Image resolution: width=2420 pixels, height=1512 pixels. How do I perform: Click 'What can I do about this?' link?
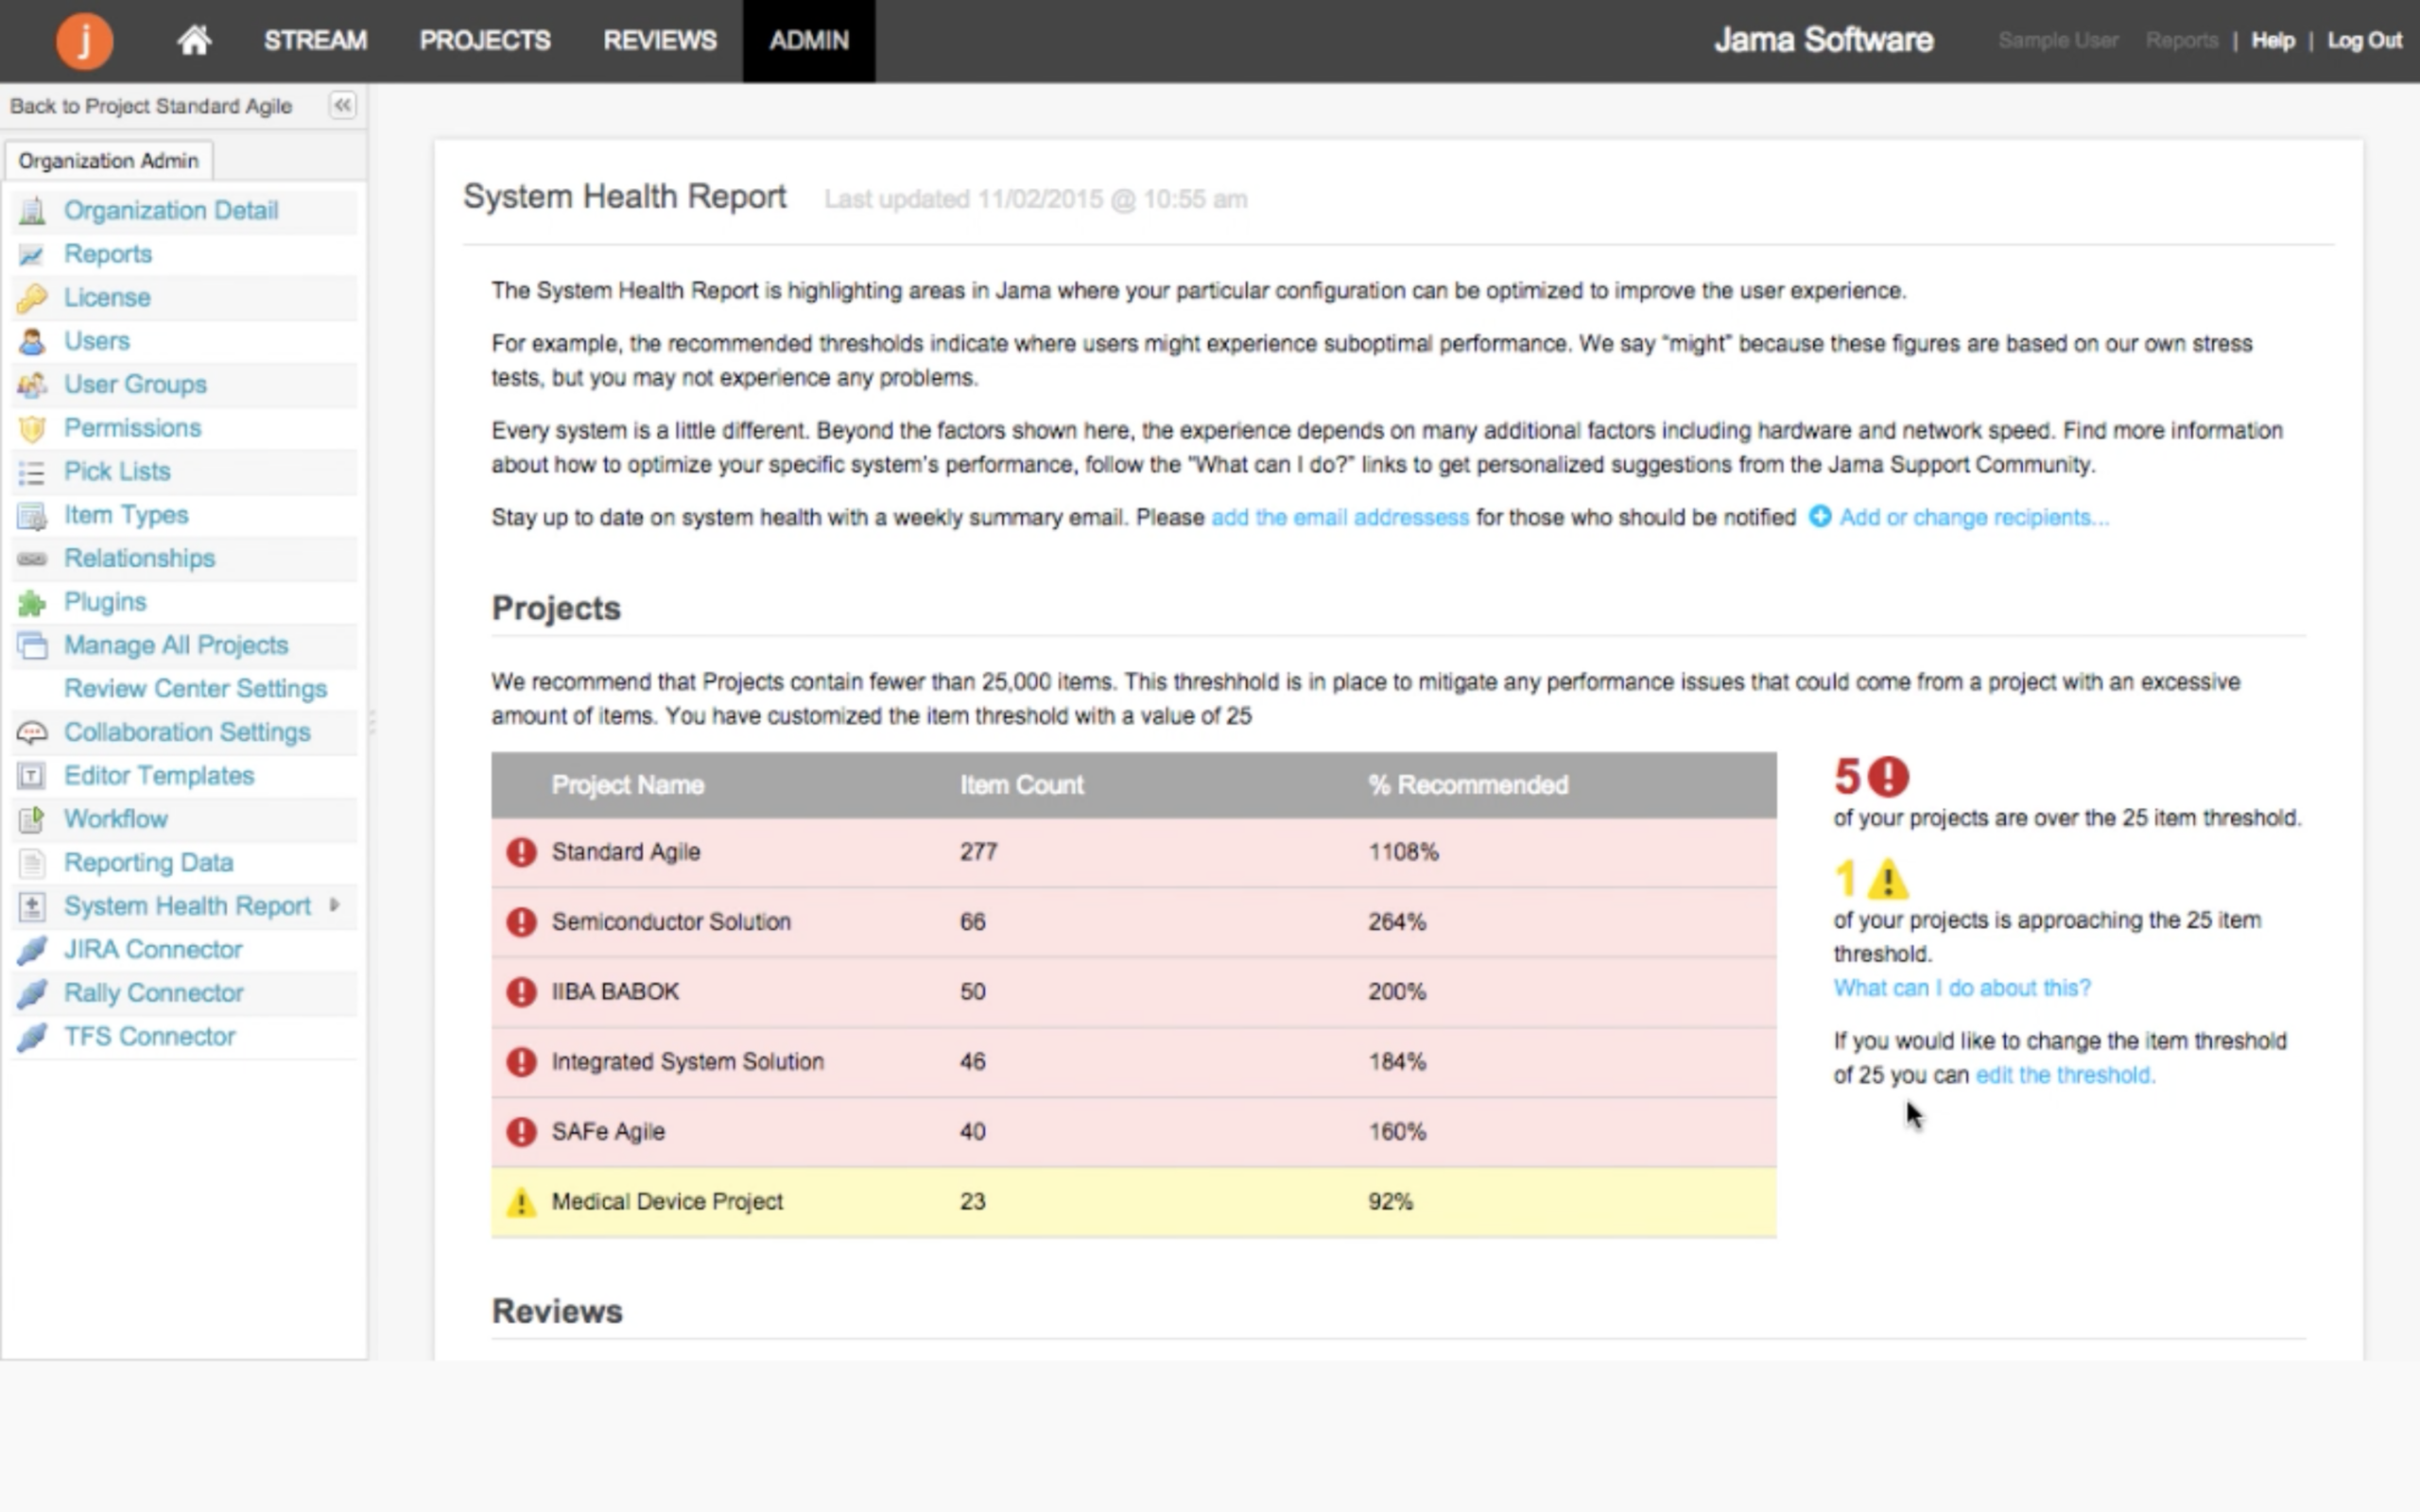(x=1962, y=988)
